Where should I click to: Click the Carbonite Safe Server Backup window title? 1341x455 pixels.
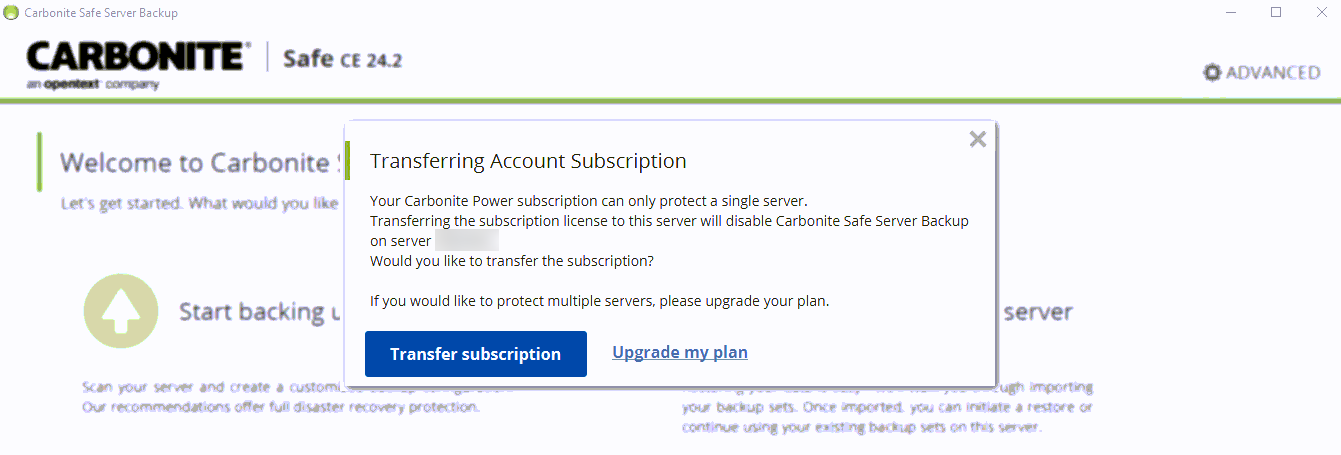(101, 13)
